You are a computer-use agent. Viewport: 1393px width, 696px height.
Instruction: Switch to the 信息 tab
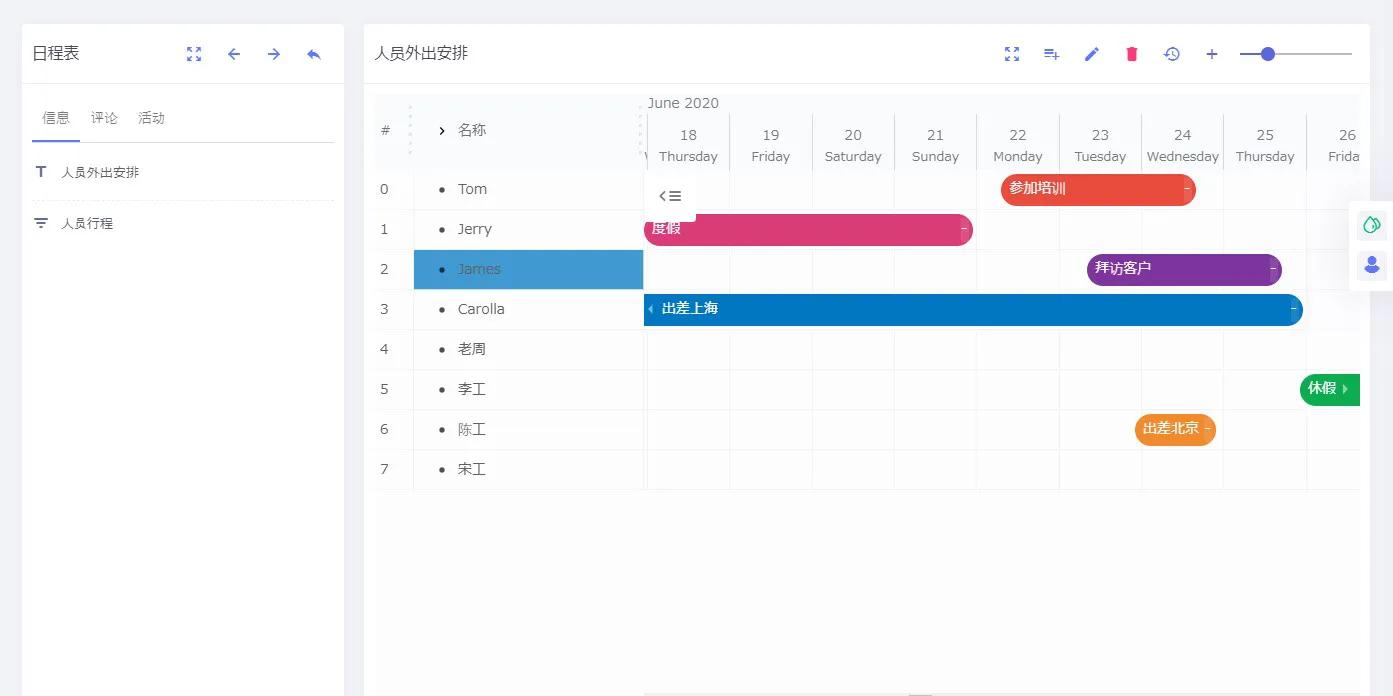[56, 118]
